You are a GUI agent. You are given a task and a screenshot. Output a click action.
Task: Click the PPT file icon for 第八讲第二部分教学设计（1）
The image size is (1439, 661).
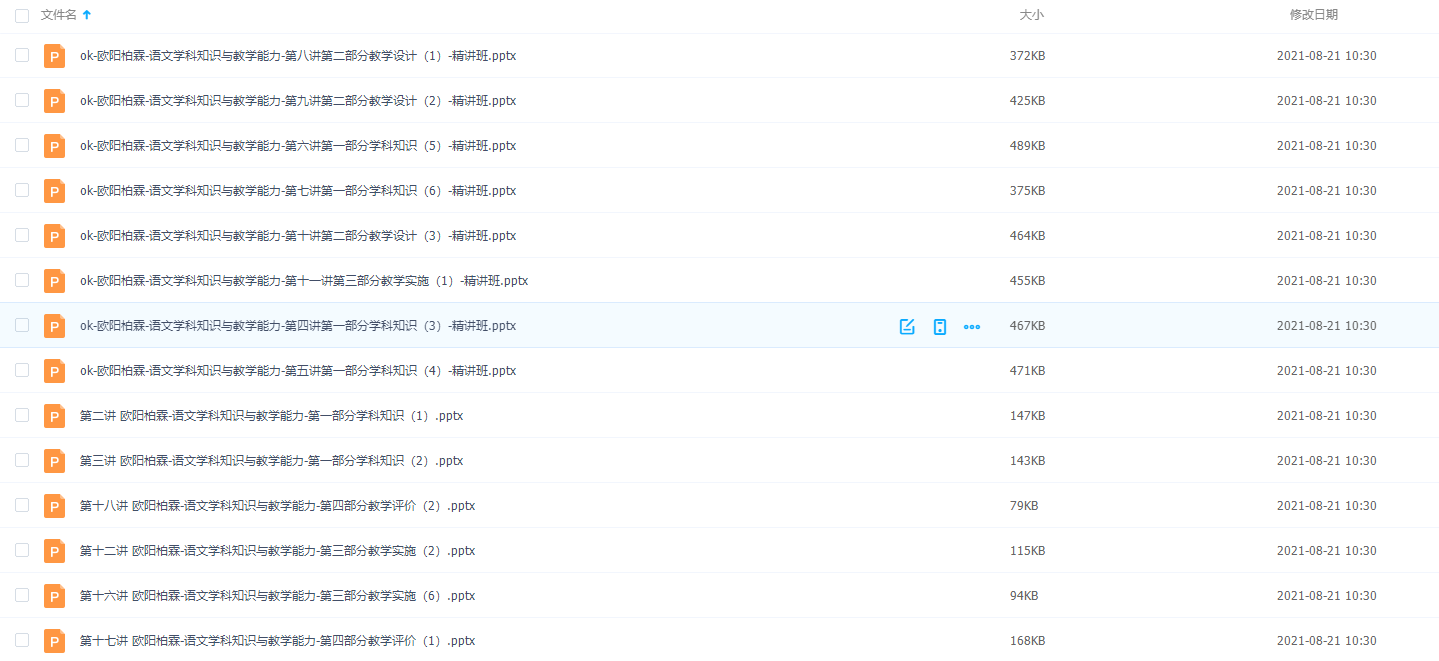click(54, 56)
